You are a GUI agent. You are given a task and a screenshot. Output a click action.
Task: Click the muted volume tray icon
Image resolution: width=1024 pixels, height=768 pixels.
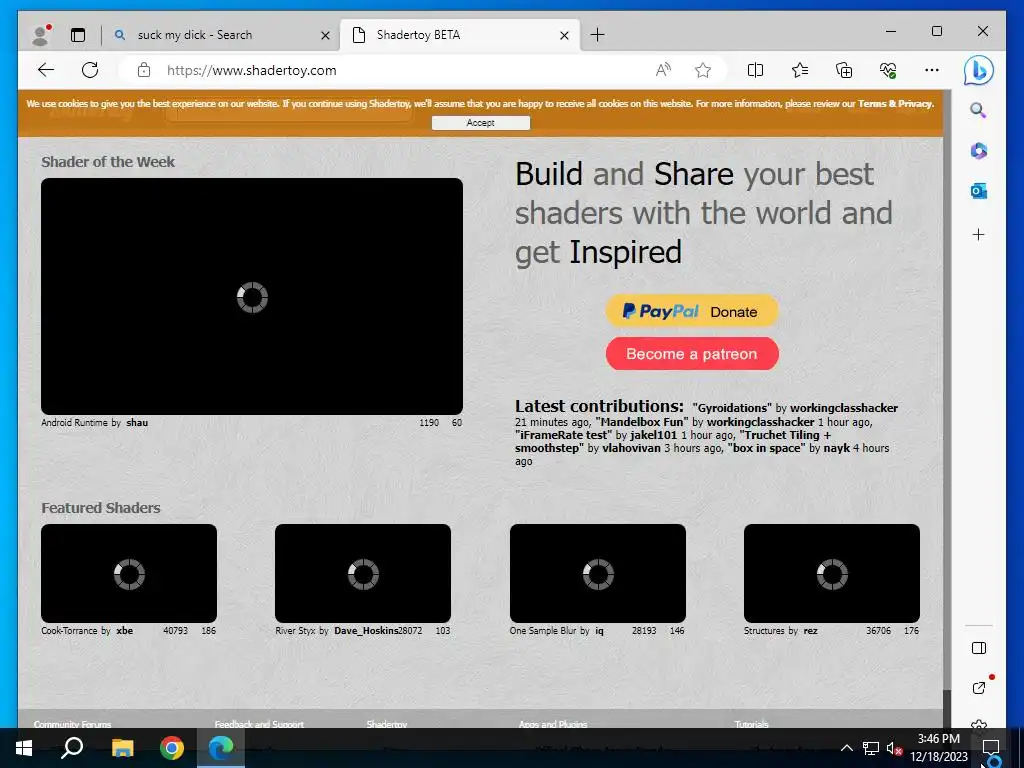(893, 748)
